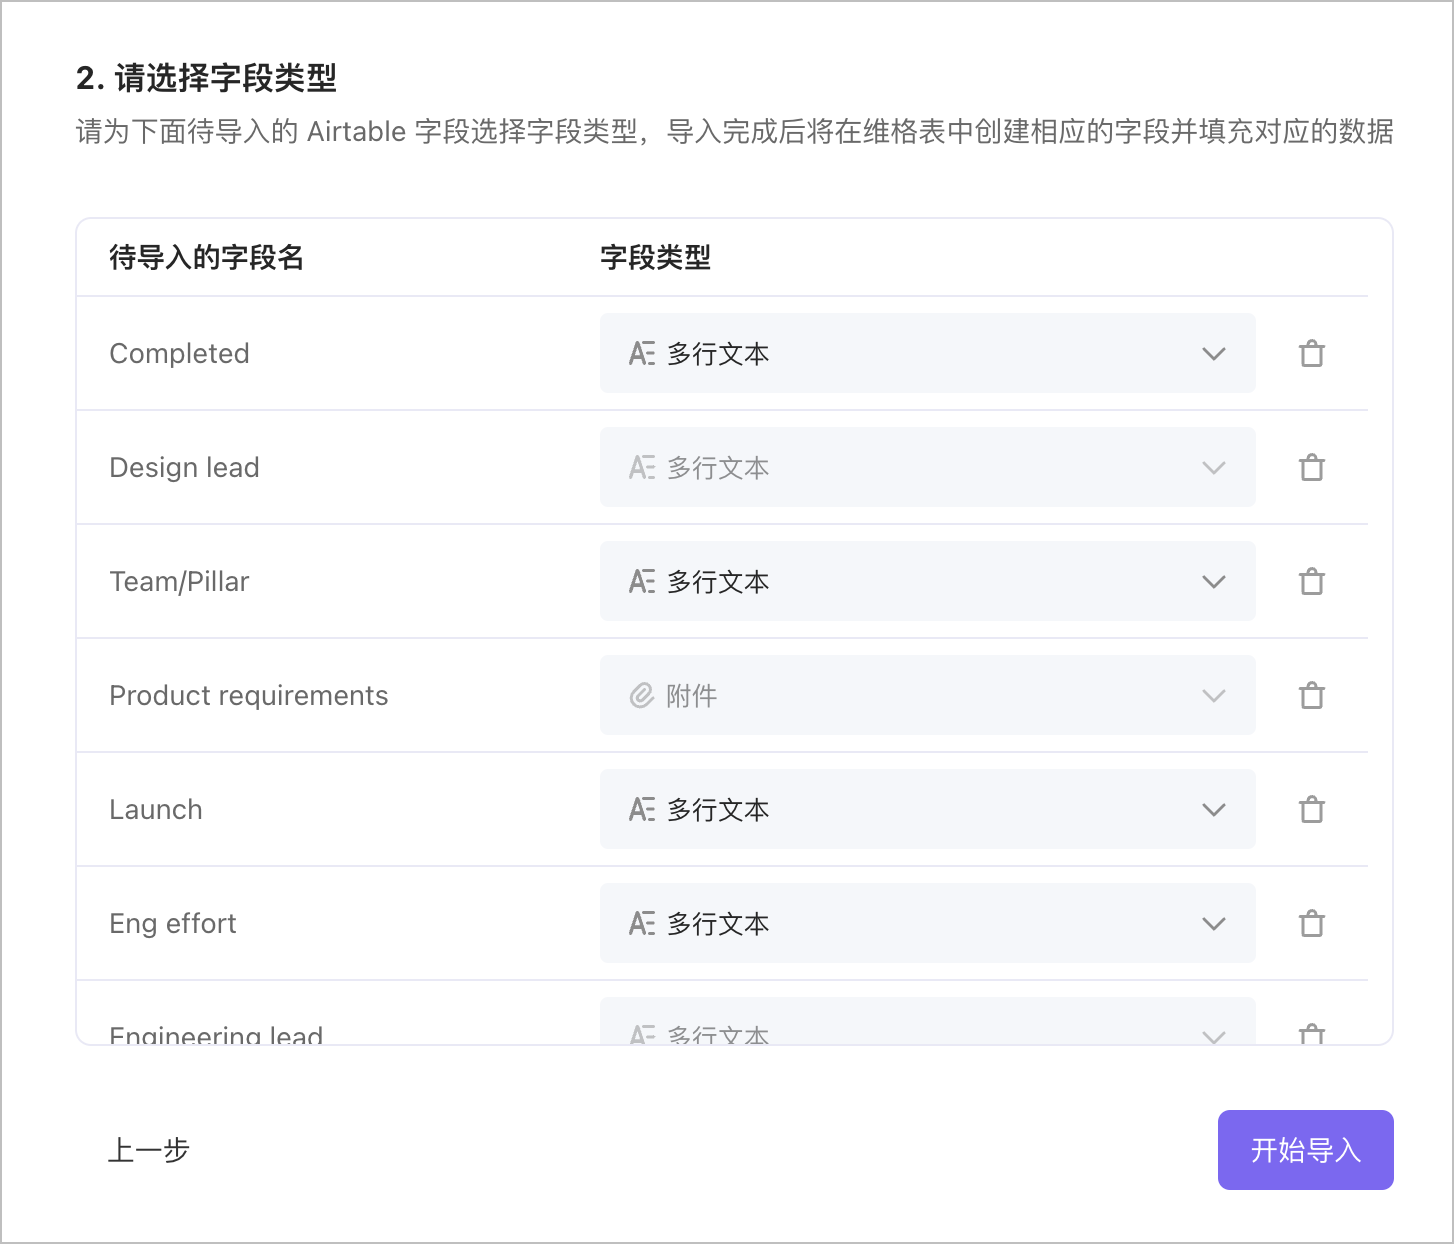Viewport: 1454px width, 1244px height.
Task: Open the field type dropdown for Completed
Action: tap(1213, 353)
